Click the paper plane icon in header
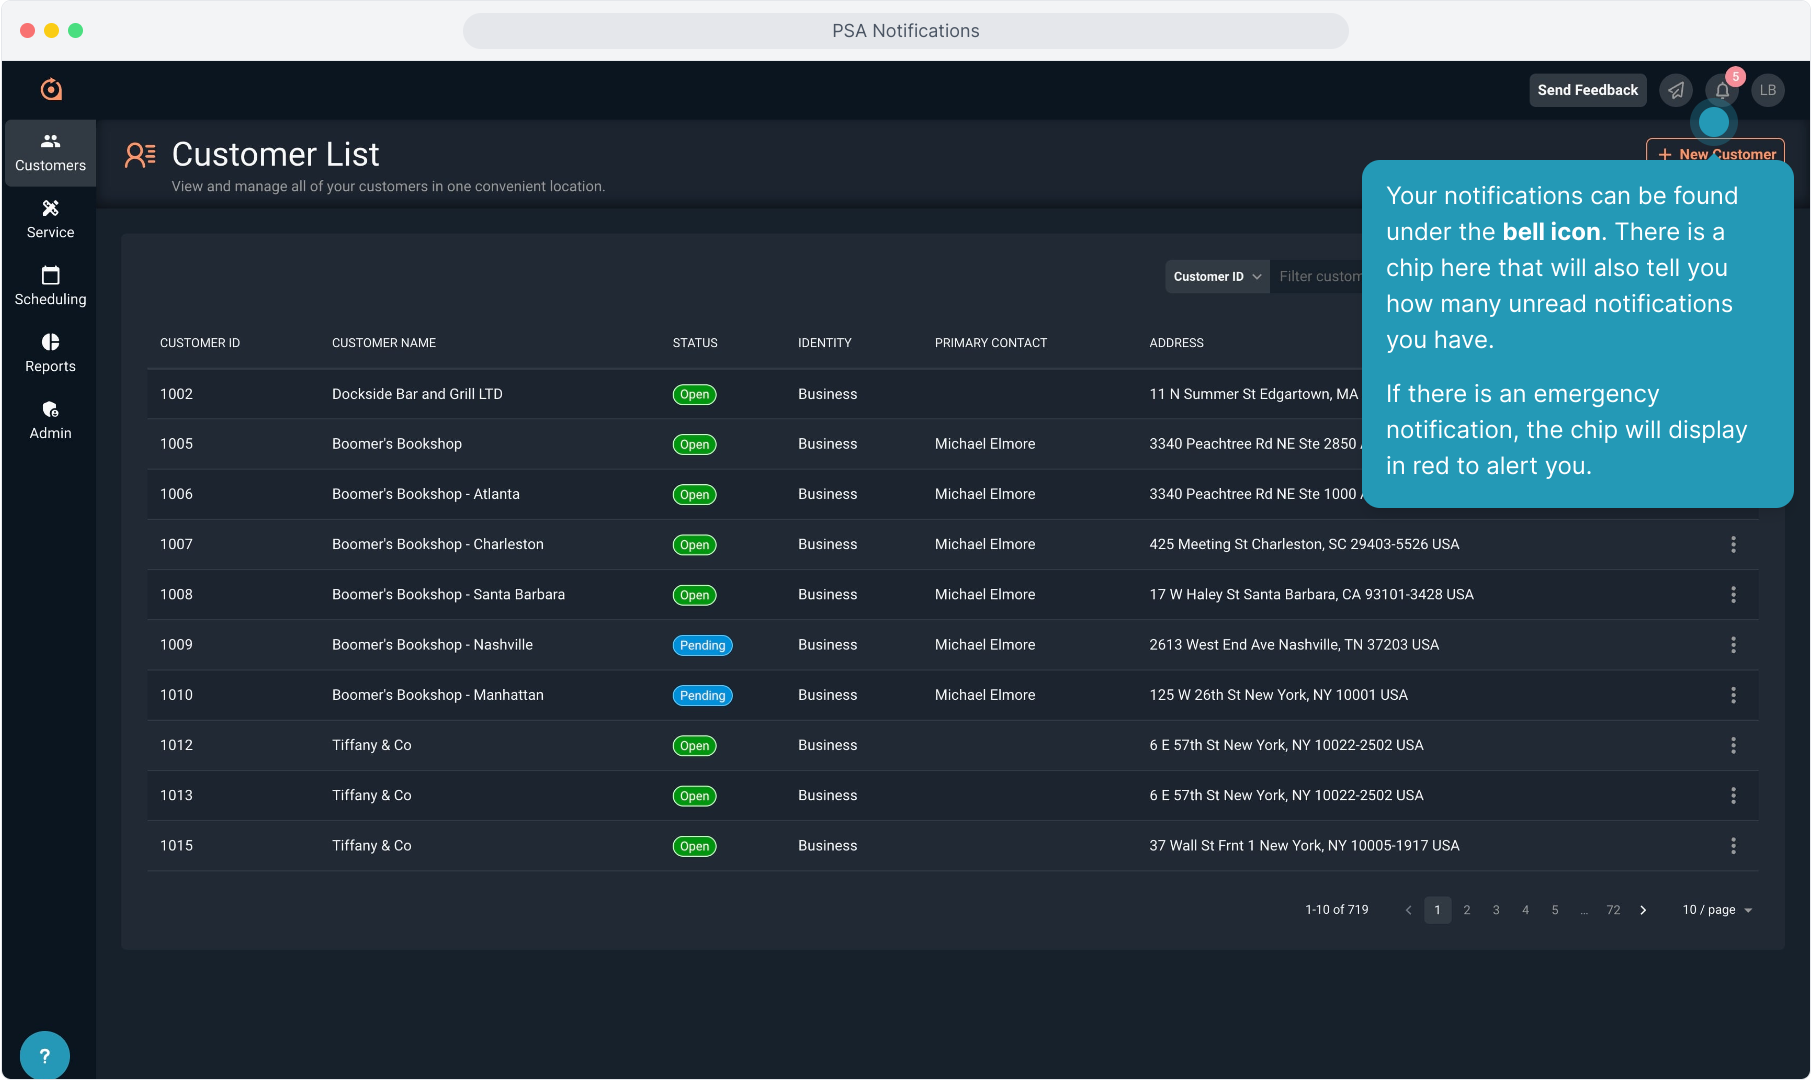Viewport: 1812px width, 1080px height. pyautogui.click(x=1676, y=91)
